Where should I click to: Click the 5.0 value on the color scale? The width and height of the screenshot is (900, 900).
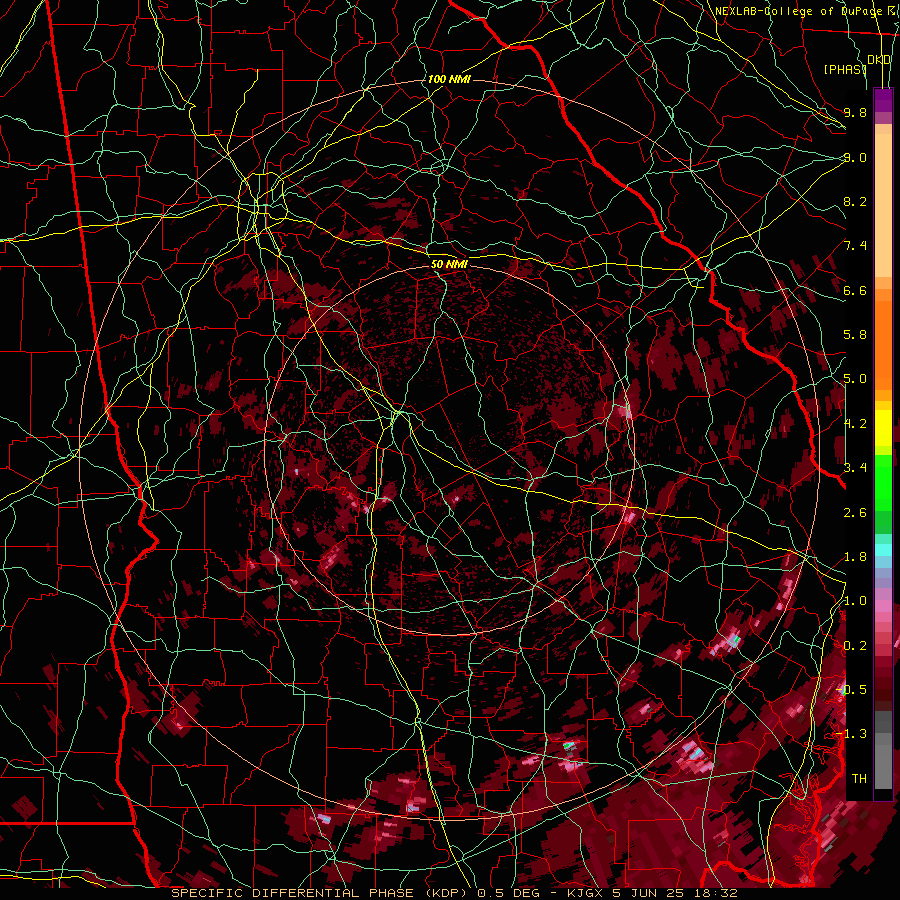855,379
